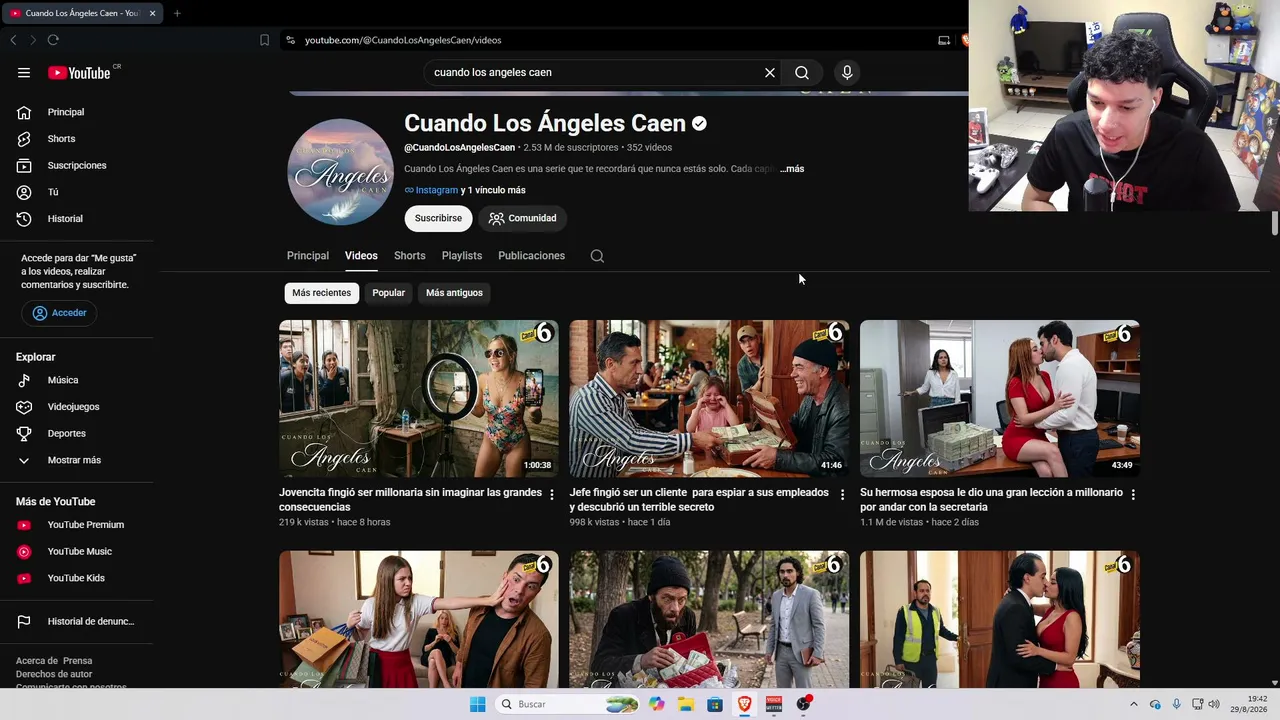Open Brave browser from the taskbar
1280x720 pixels.
(744, 704)
